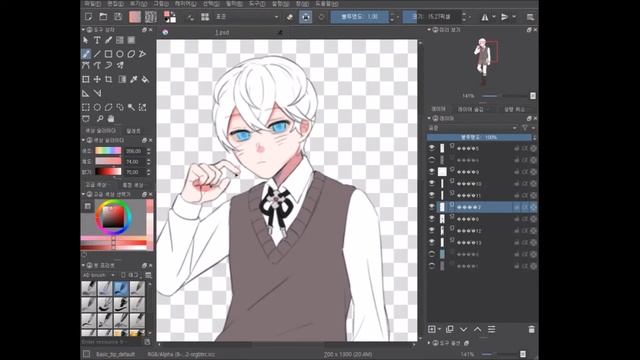640x360 pixels.
Task: Select the Contiguous Selection magic wand
Action: [x=131, y=107]
